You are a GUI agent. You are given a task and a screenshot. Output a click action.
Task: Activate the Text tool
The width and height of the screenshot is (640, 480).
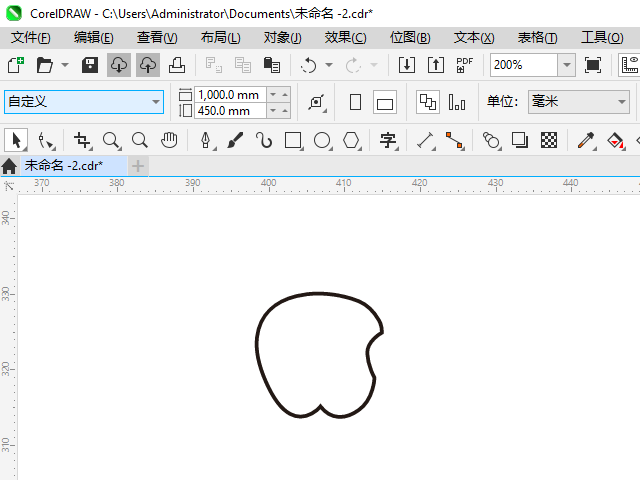[x=388, y=140]
